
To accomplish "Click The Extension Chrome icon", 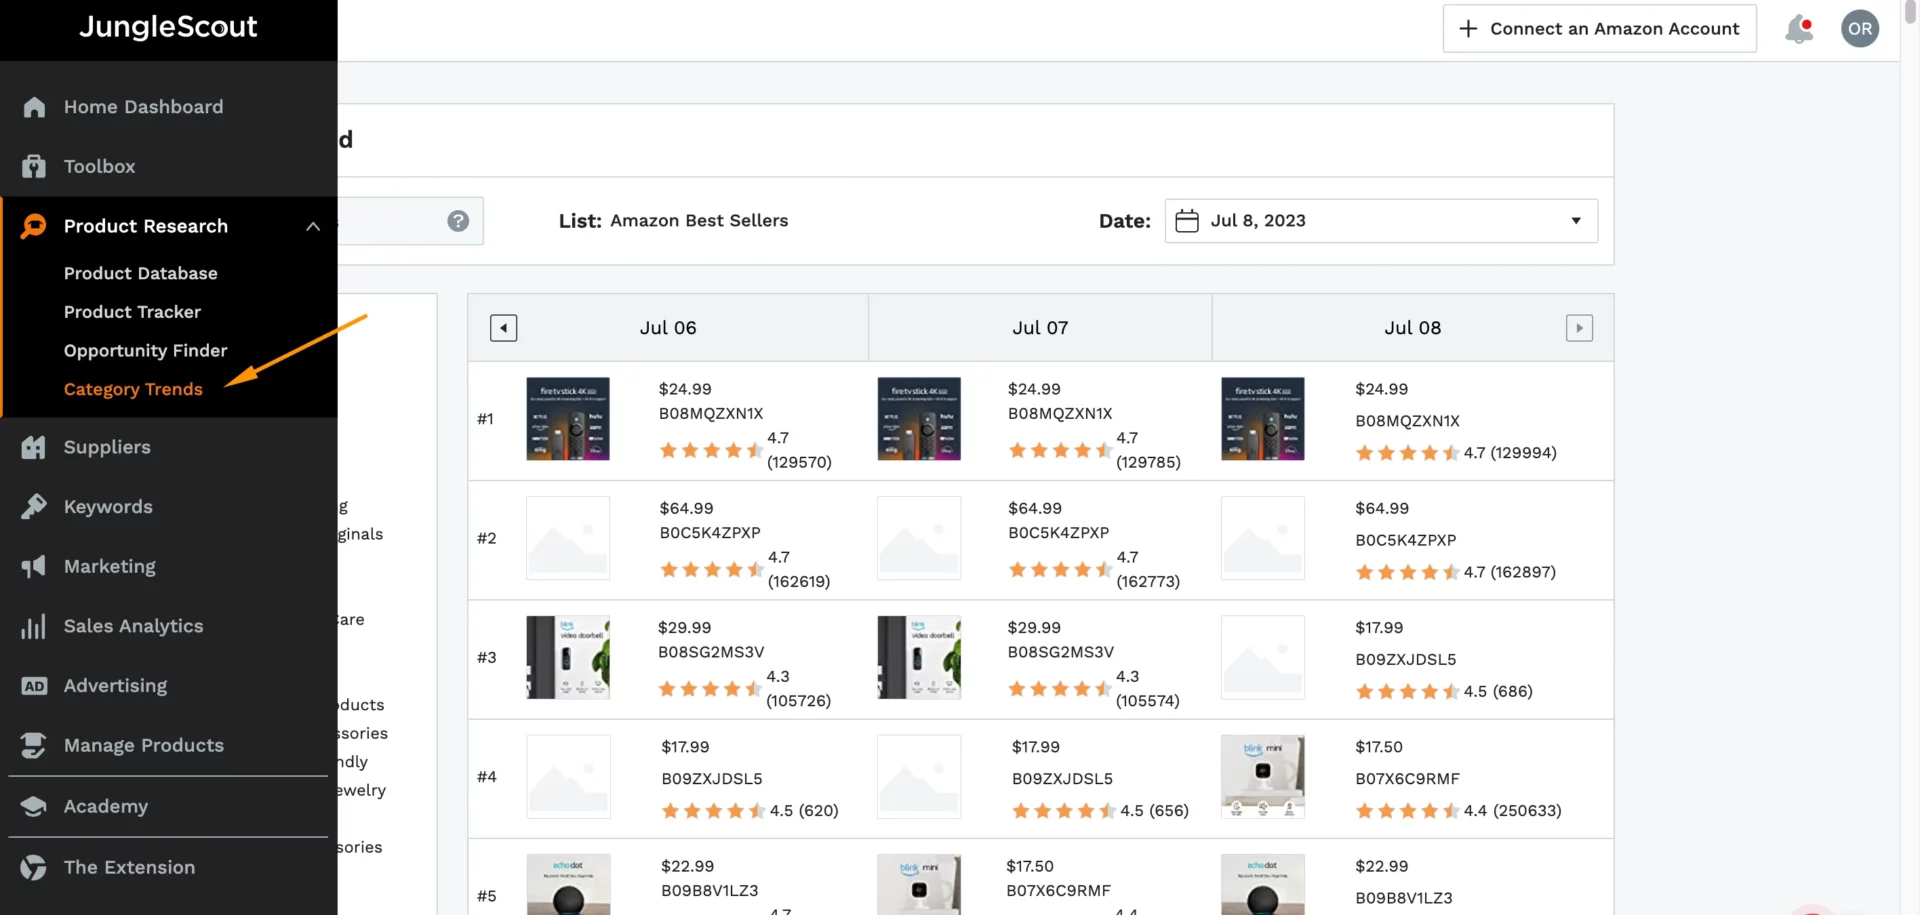I will (34, 867).
